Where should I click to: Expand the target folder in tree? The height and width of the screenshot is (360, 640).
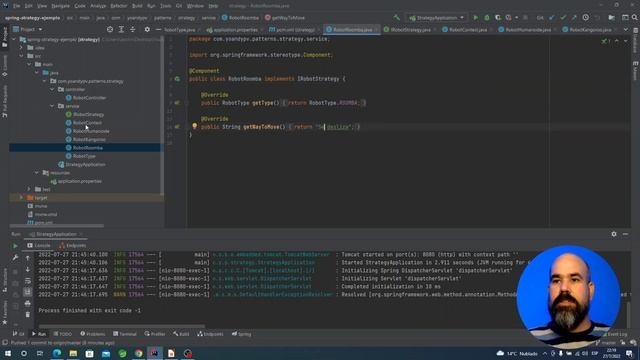[21, 198]
